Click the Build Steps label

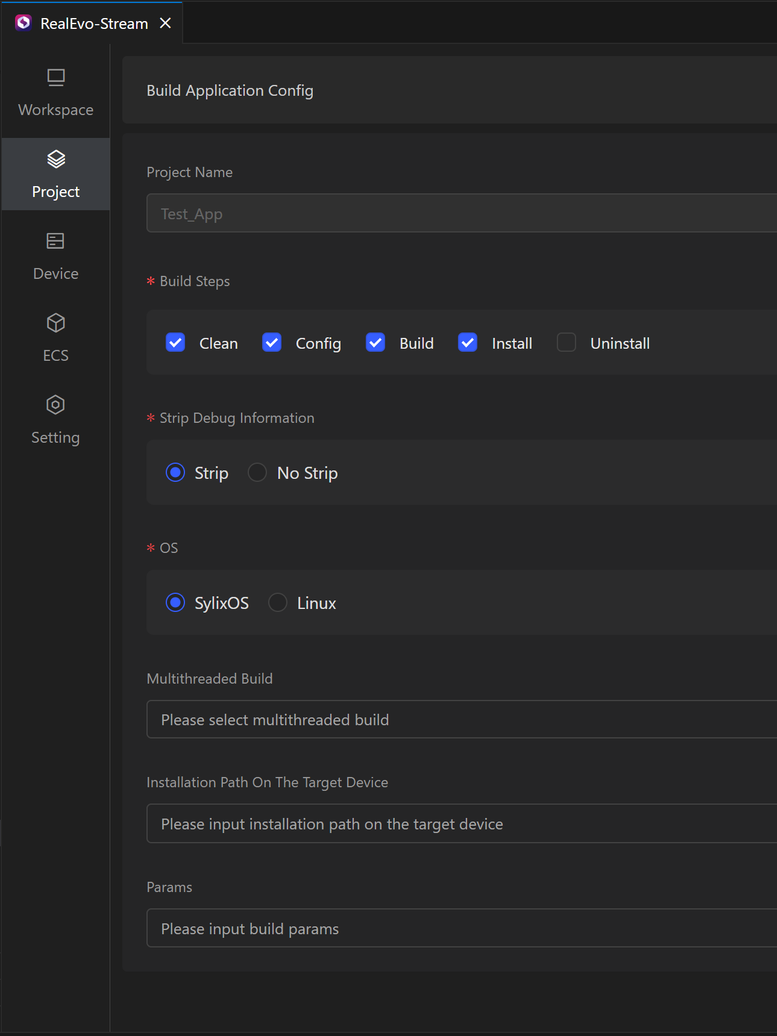point(195,281)
